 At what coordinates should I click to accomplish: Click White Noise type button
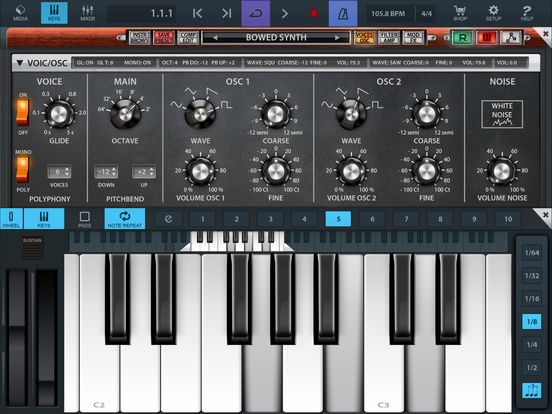[x=502, y=114]
